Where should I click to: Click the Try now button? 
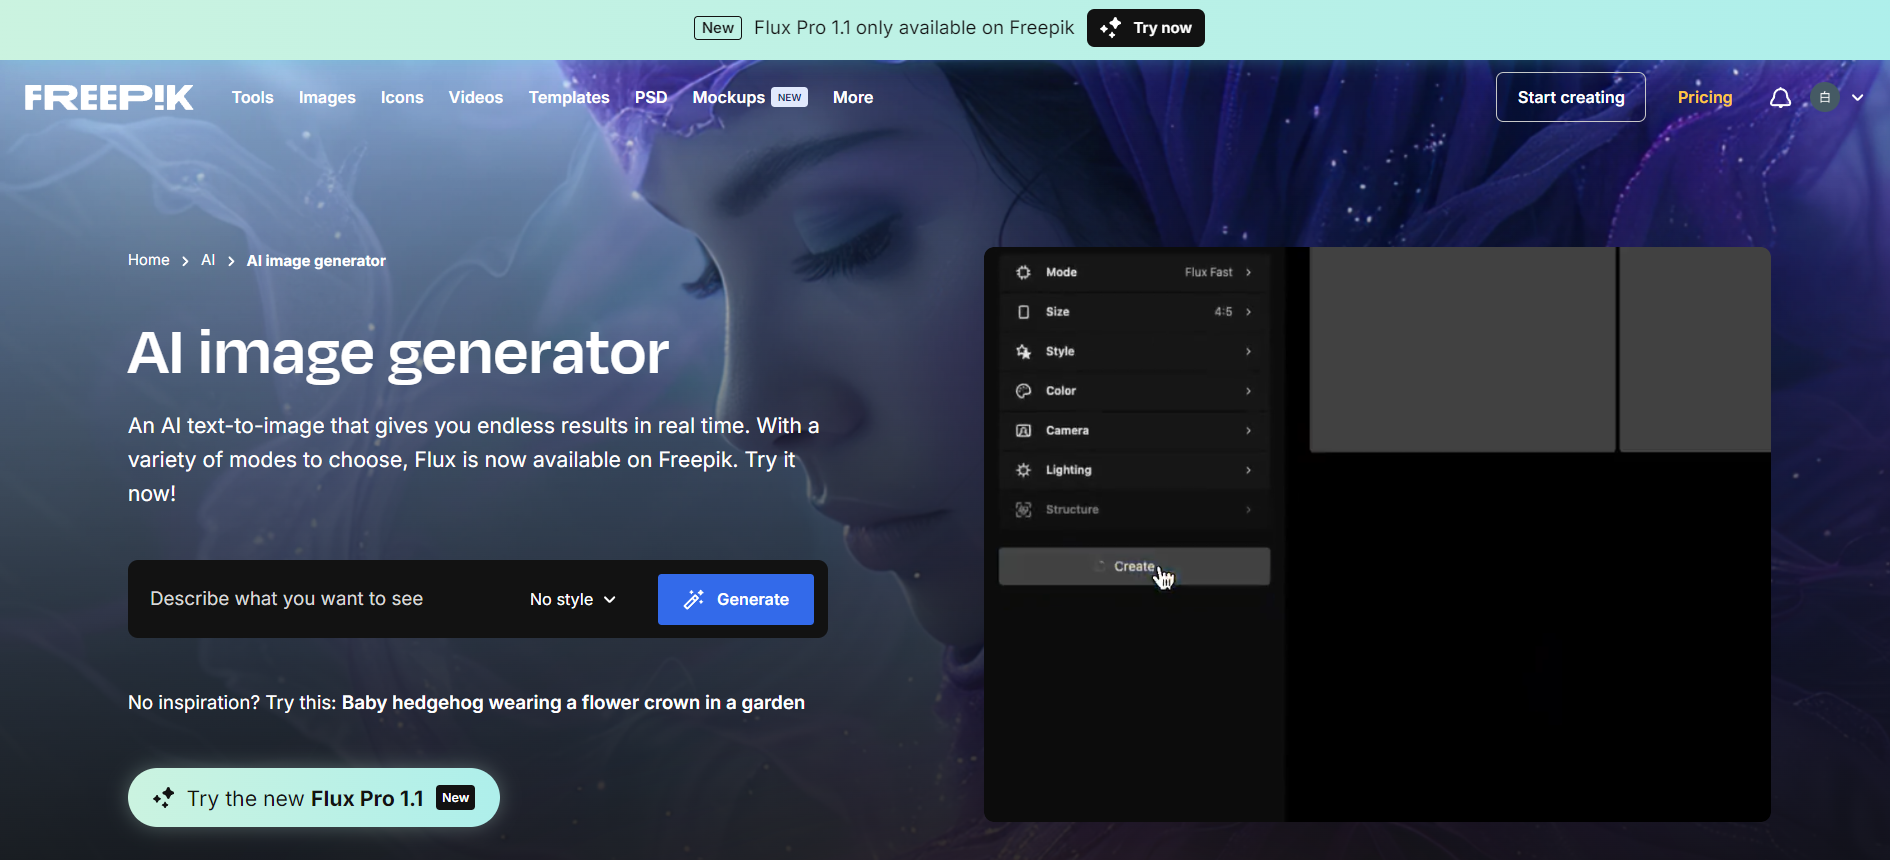[x=1146, y=28]
